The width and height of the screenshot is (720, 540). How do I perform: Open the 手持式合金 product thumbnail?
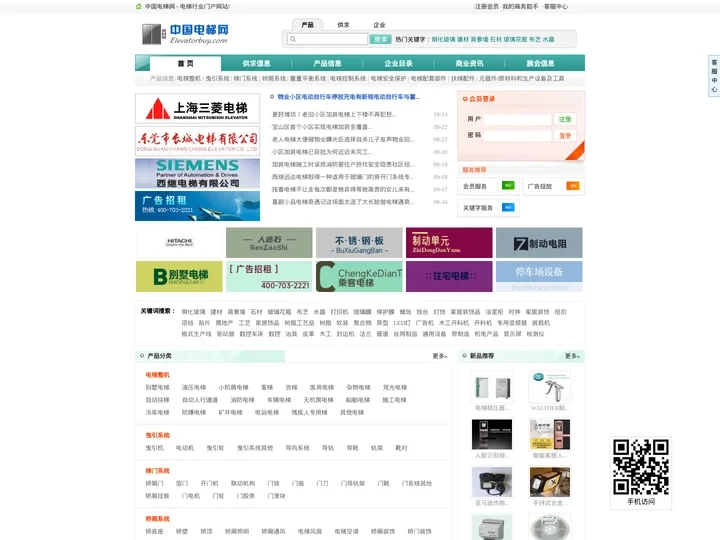pyautogui.click(x=550, y=482)
